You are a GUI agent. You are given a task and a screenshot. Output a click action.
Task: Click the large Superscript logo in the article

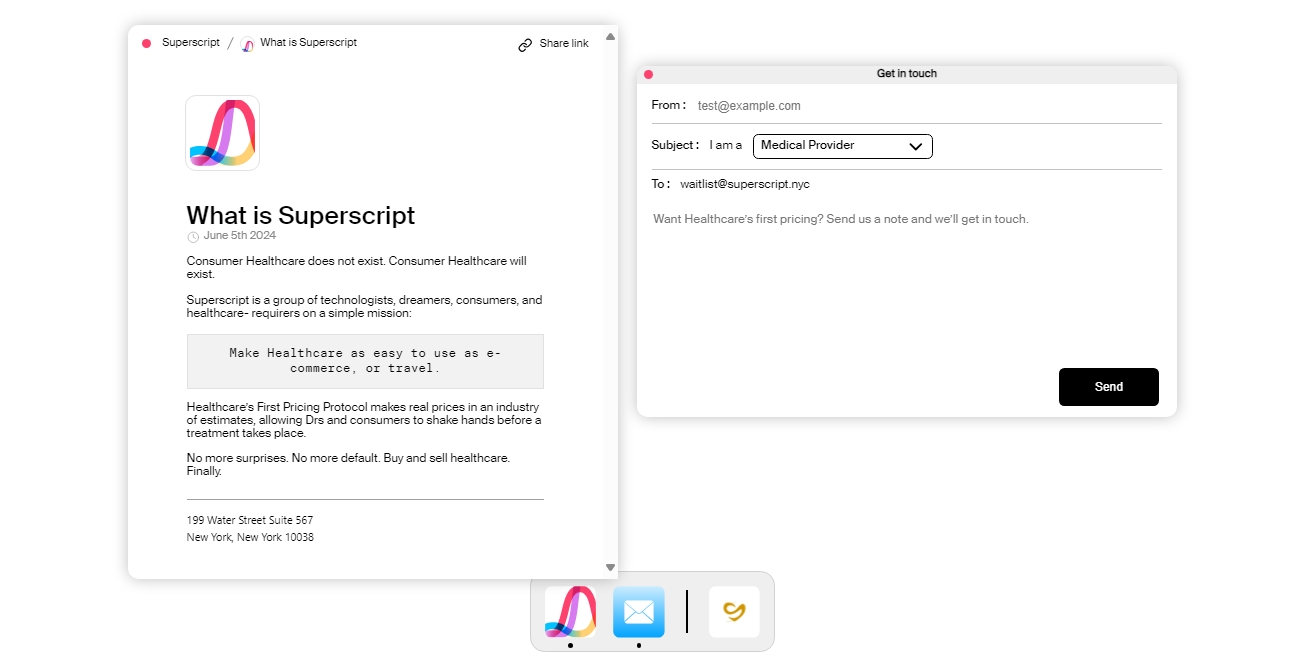click(x=222, y=133)
